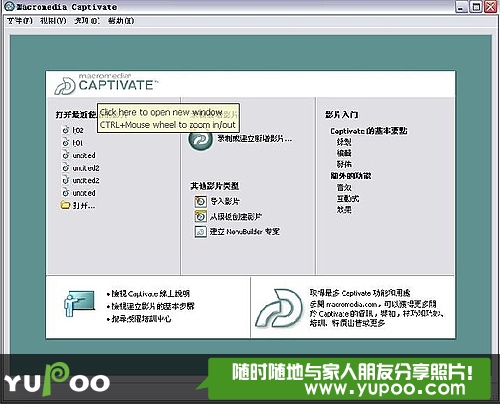Open the second tutorial under Captivate basics

(x=344, y=153)
